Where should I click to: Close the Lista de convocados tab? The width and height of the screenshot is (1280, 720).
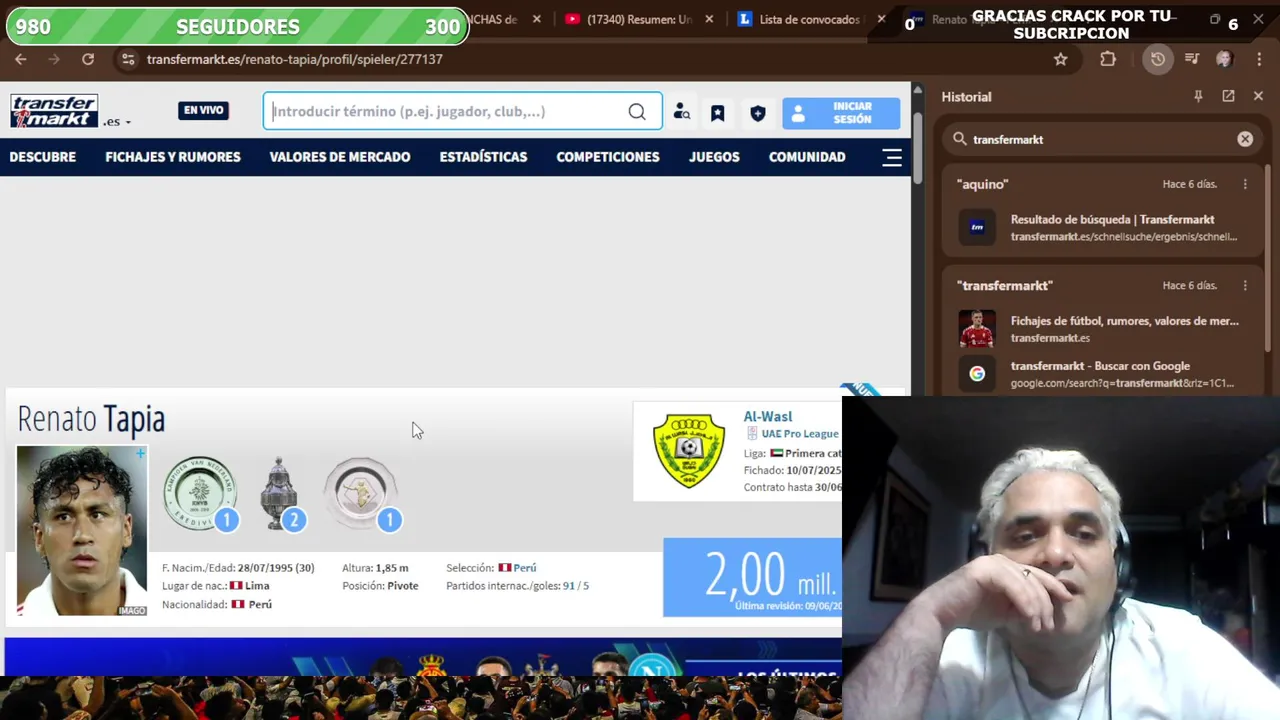[881, 19]
